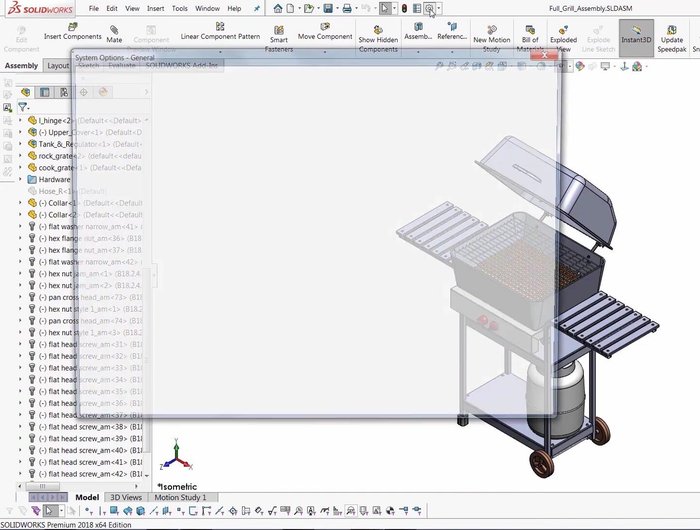The height and width of the screenshot is (530, 700).
Task: Click the Smart Fasteners tool
Action: 279,36
